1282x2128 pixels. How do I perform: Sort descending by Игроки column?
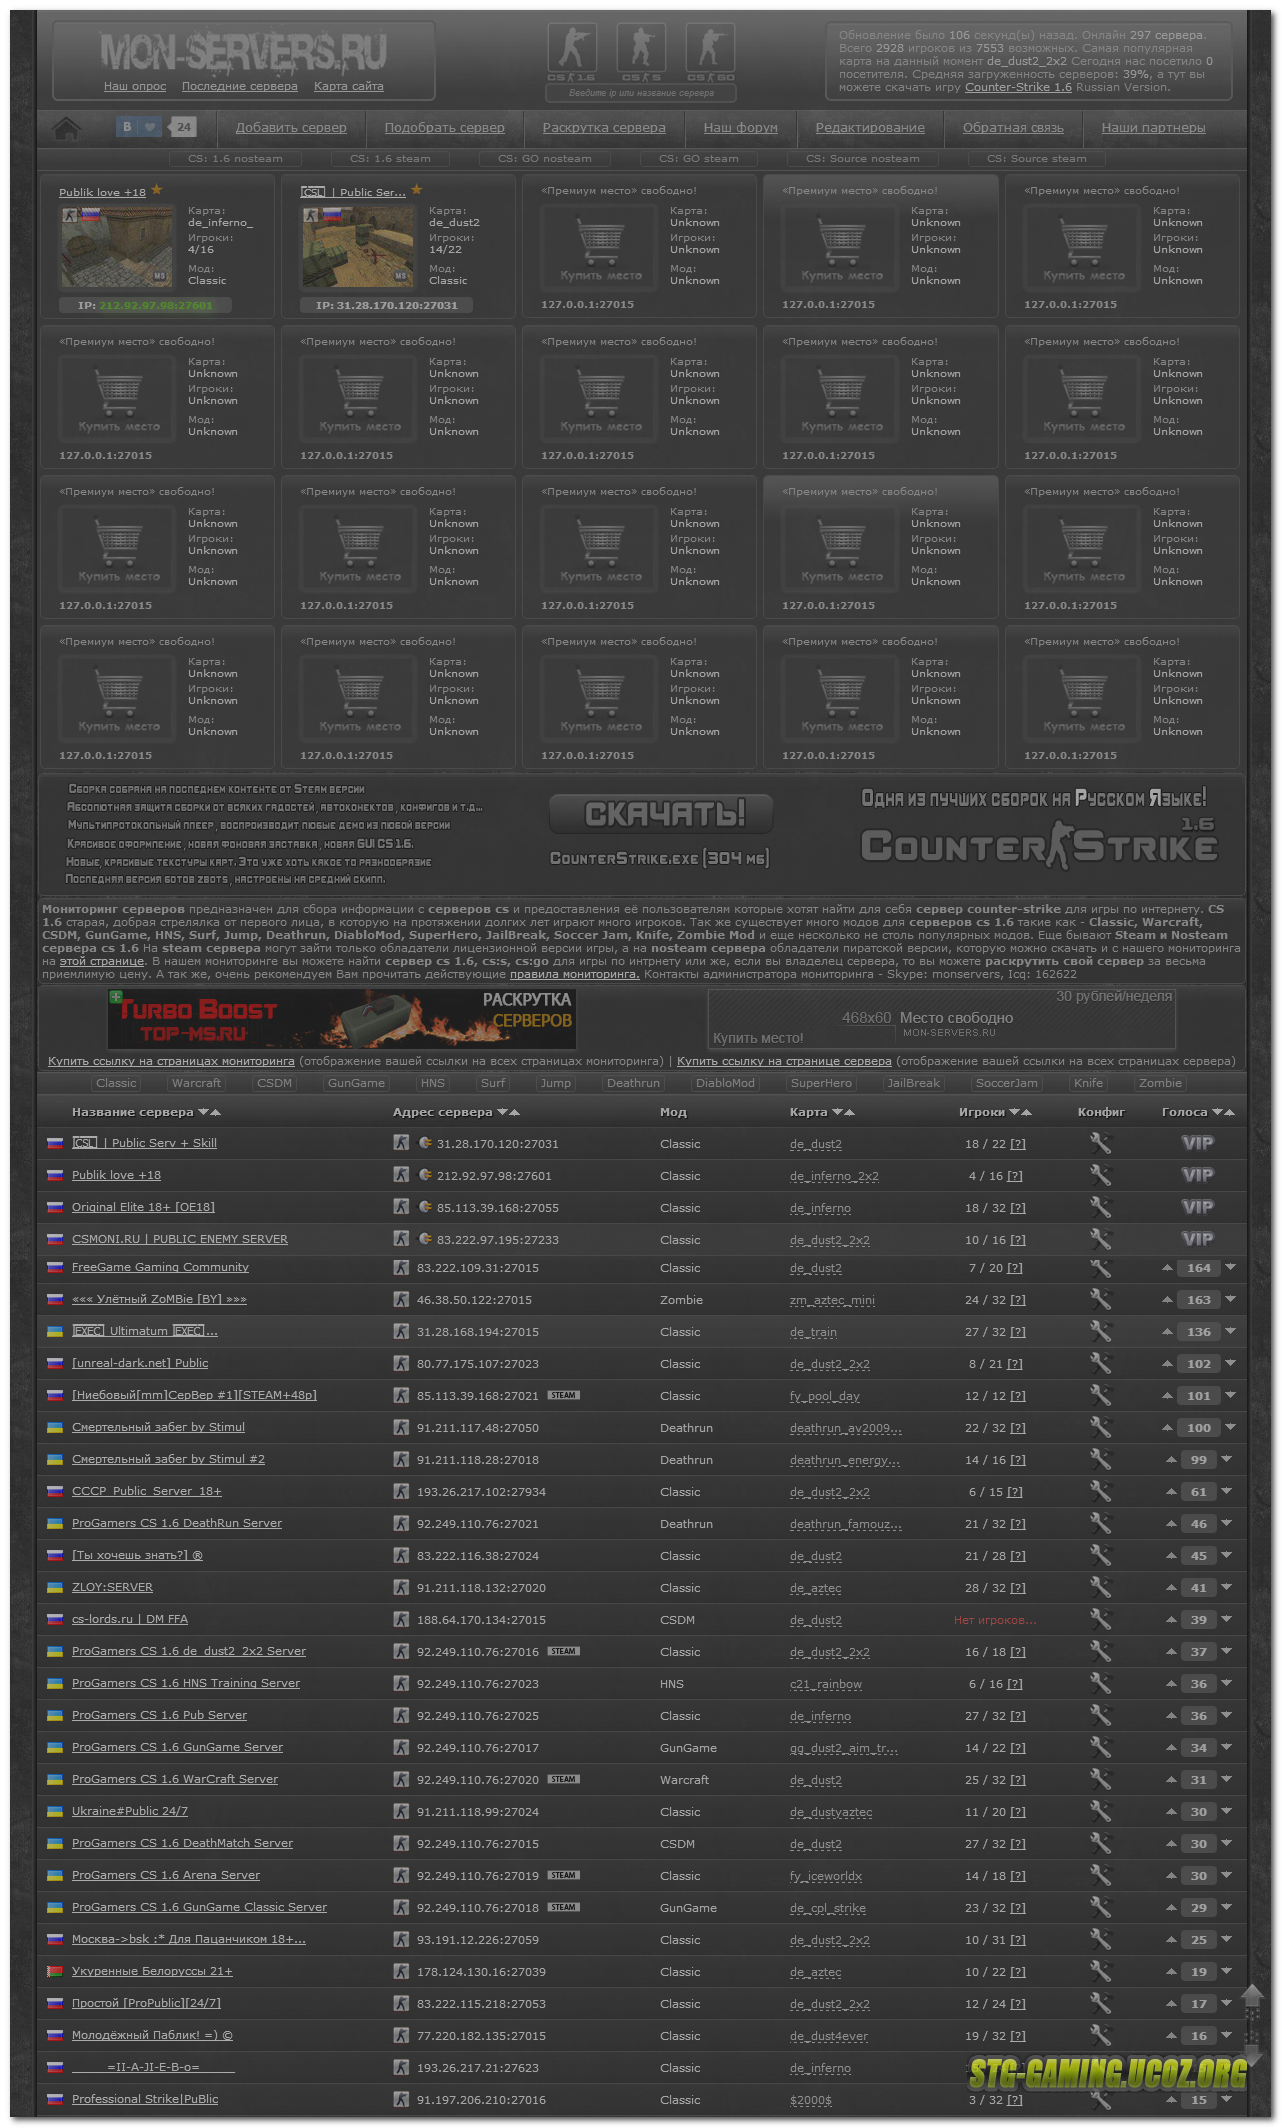tap(1015, 1112)
